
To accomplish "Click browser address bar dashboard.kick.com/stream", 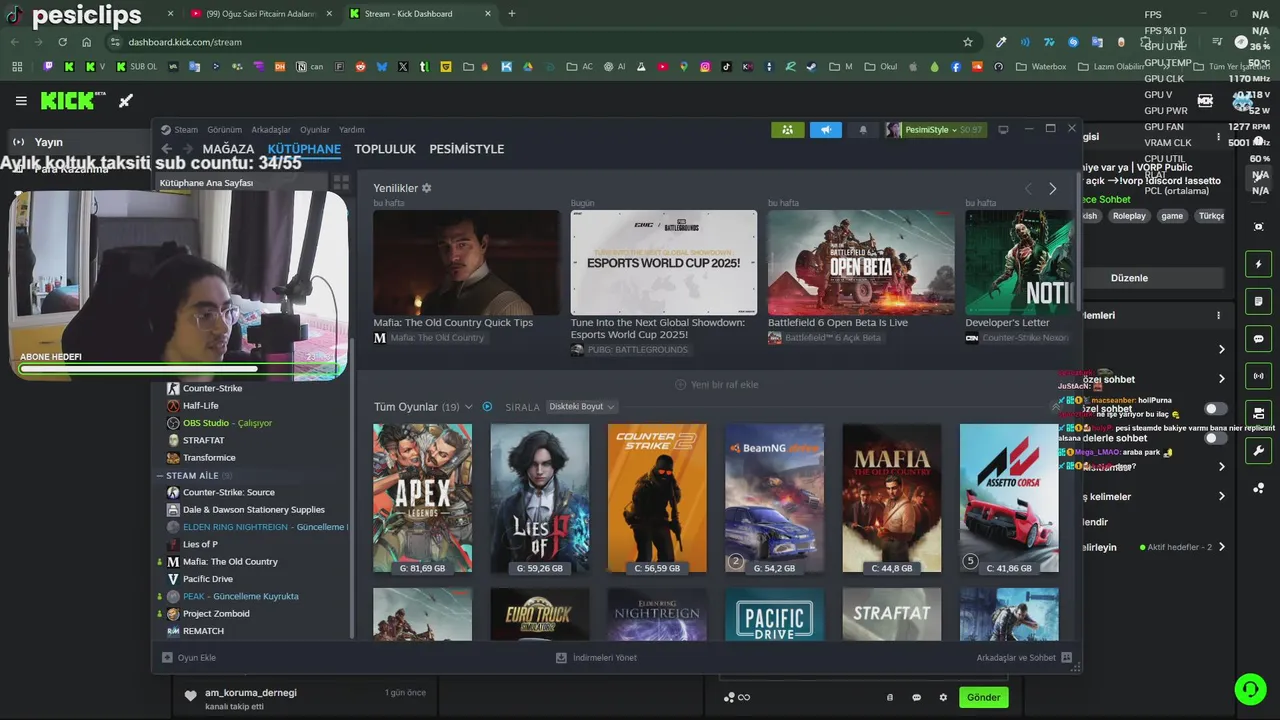I will click(x=540, y=42).
